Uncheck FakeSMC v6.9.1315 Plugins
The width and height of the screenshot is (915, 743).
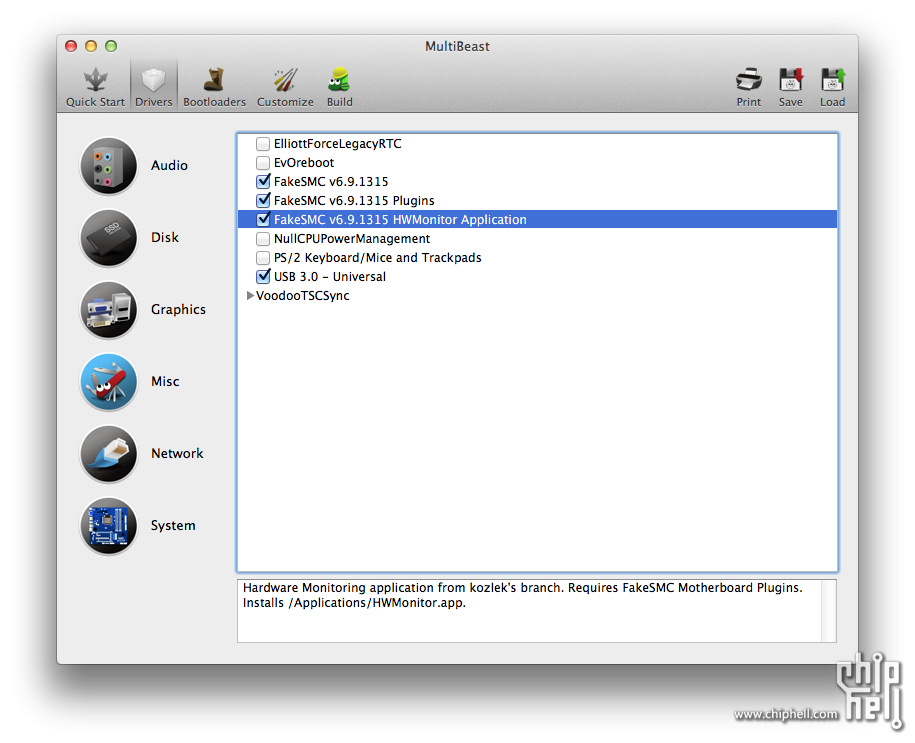[x=263, y=201]
